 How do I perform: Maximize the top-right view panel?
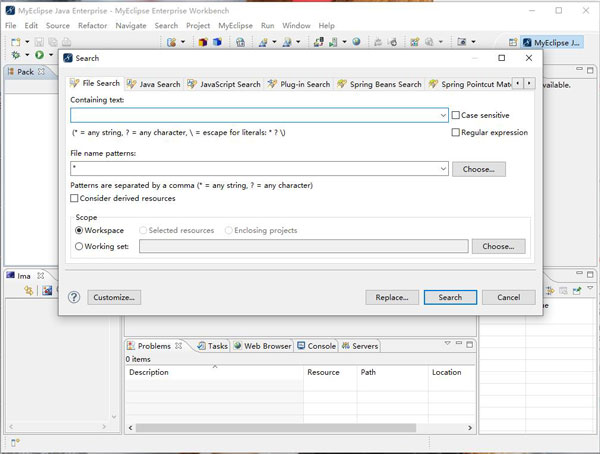click(x=590, y=70)
